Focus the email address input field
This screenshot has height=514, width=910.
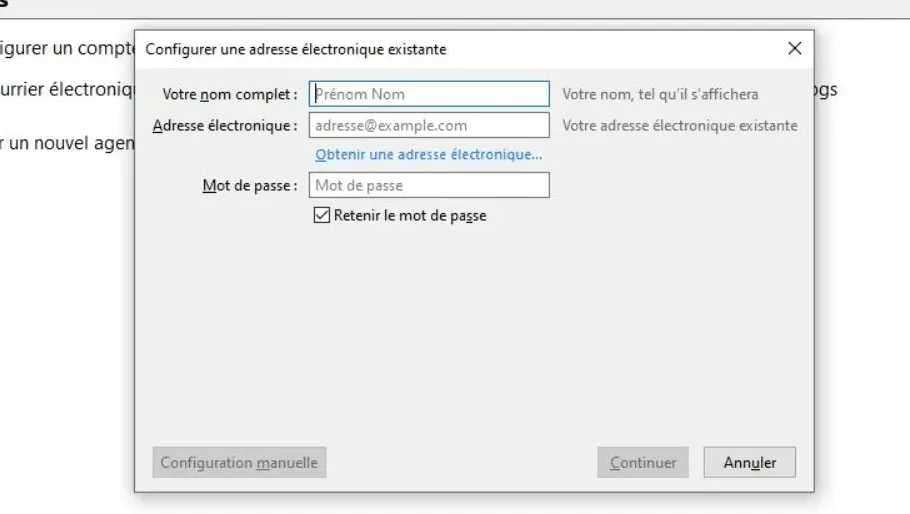click(x=429, y=125)
